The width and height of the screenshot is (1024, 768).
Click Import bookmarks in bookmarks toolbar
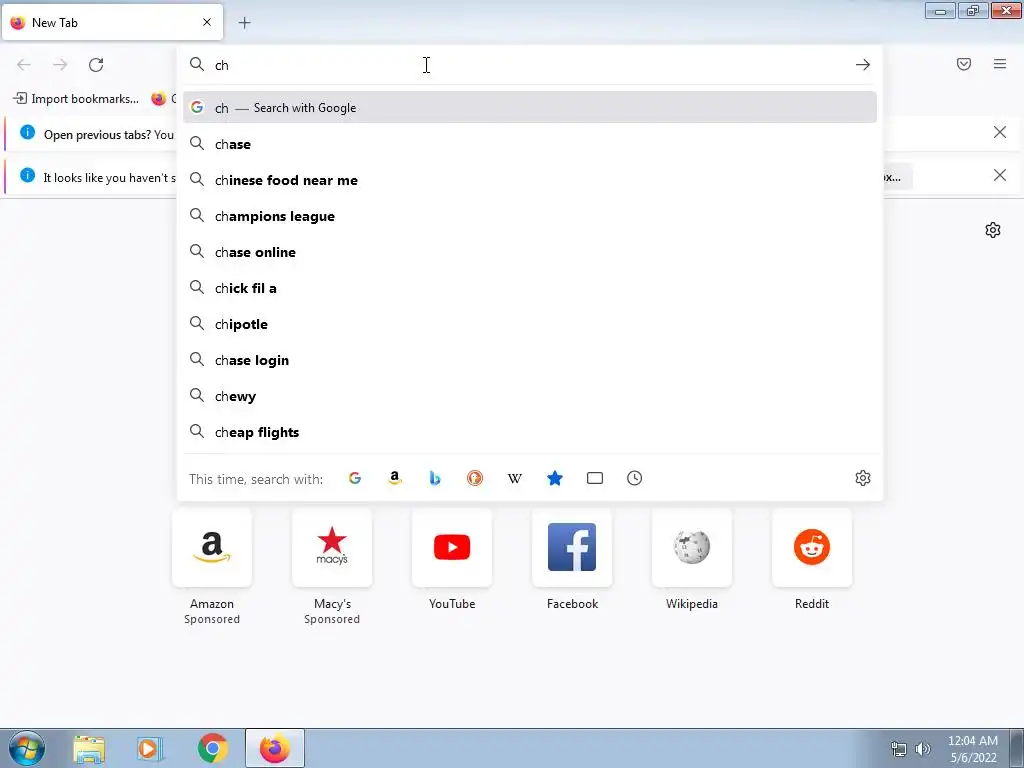pos(76,99)
